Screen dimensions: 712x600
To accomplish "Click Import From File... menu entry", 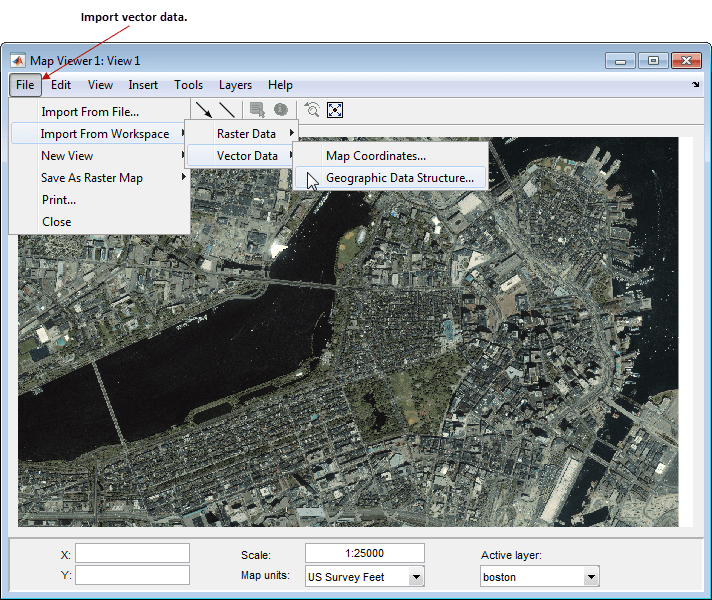I will coord(90,112).
